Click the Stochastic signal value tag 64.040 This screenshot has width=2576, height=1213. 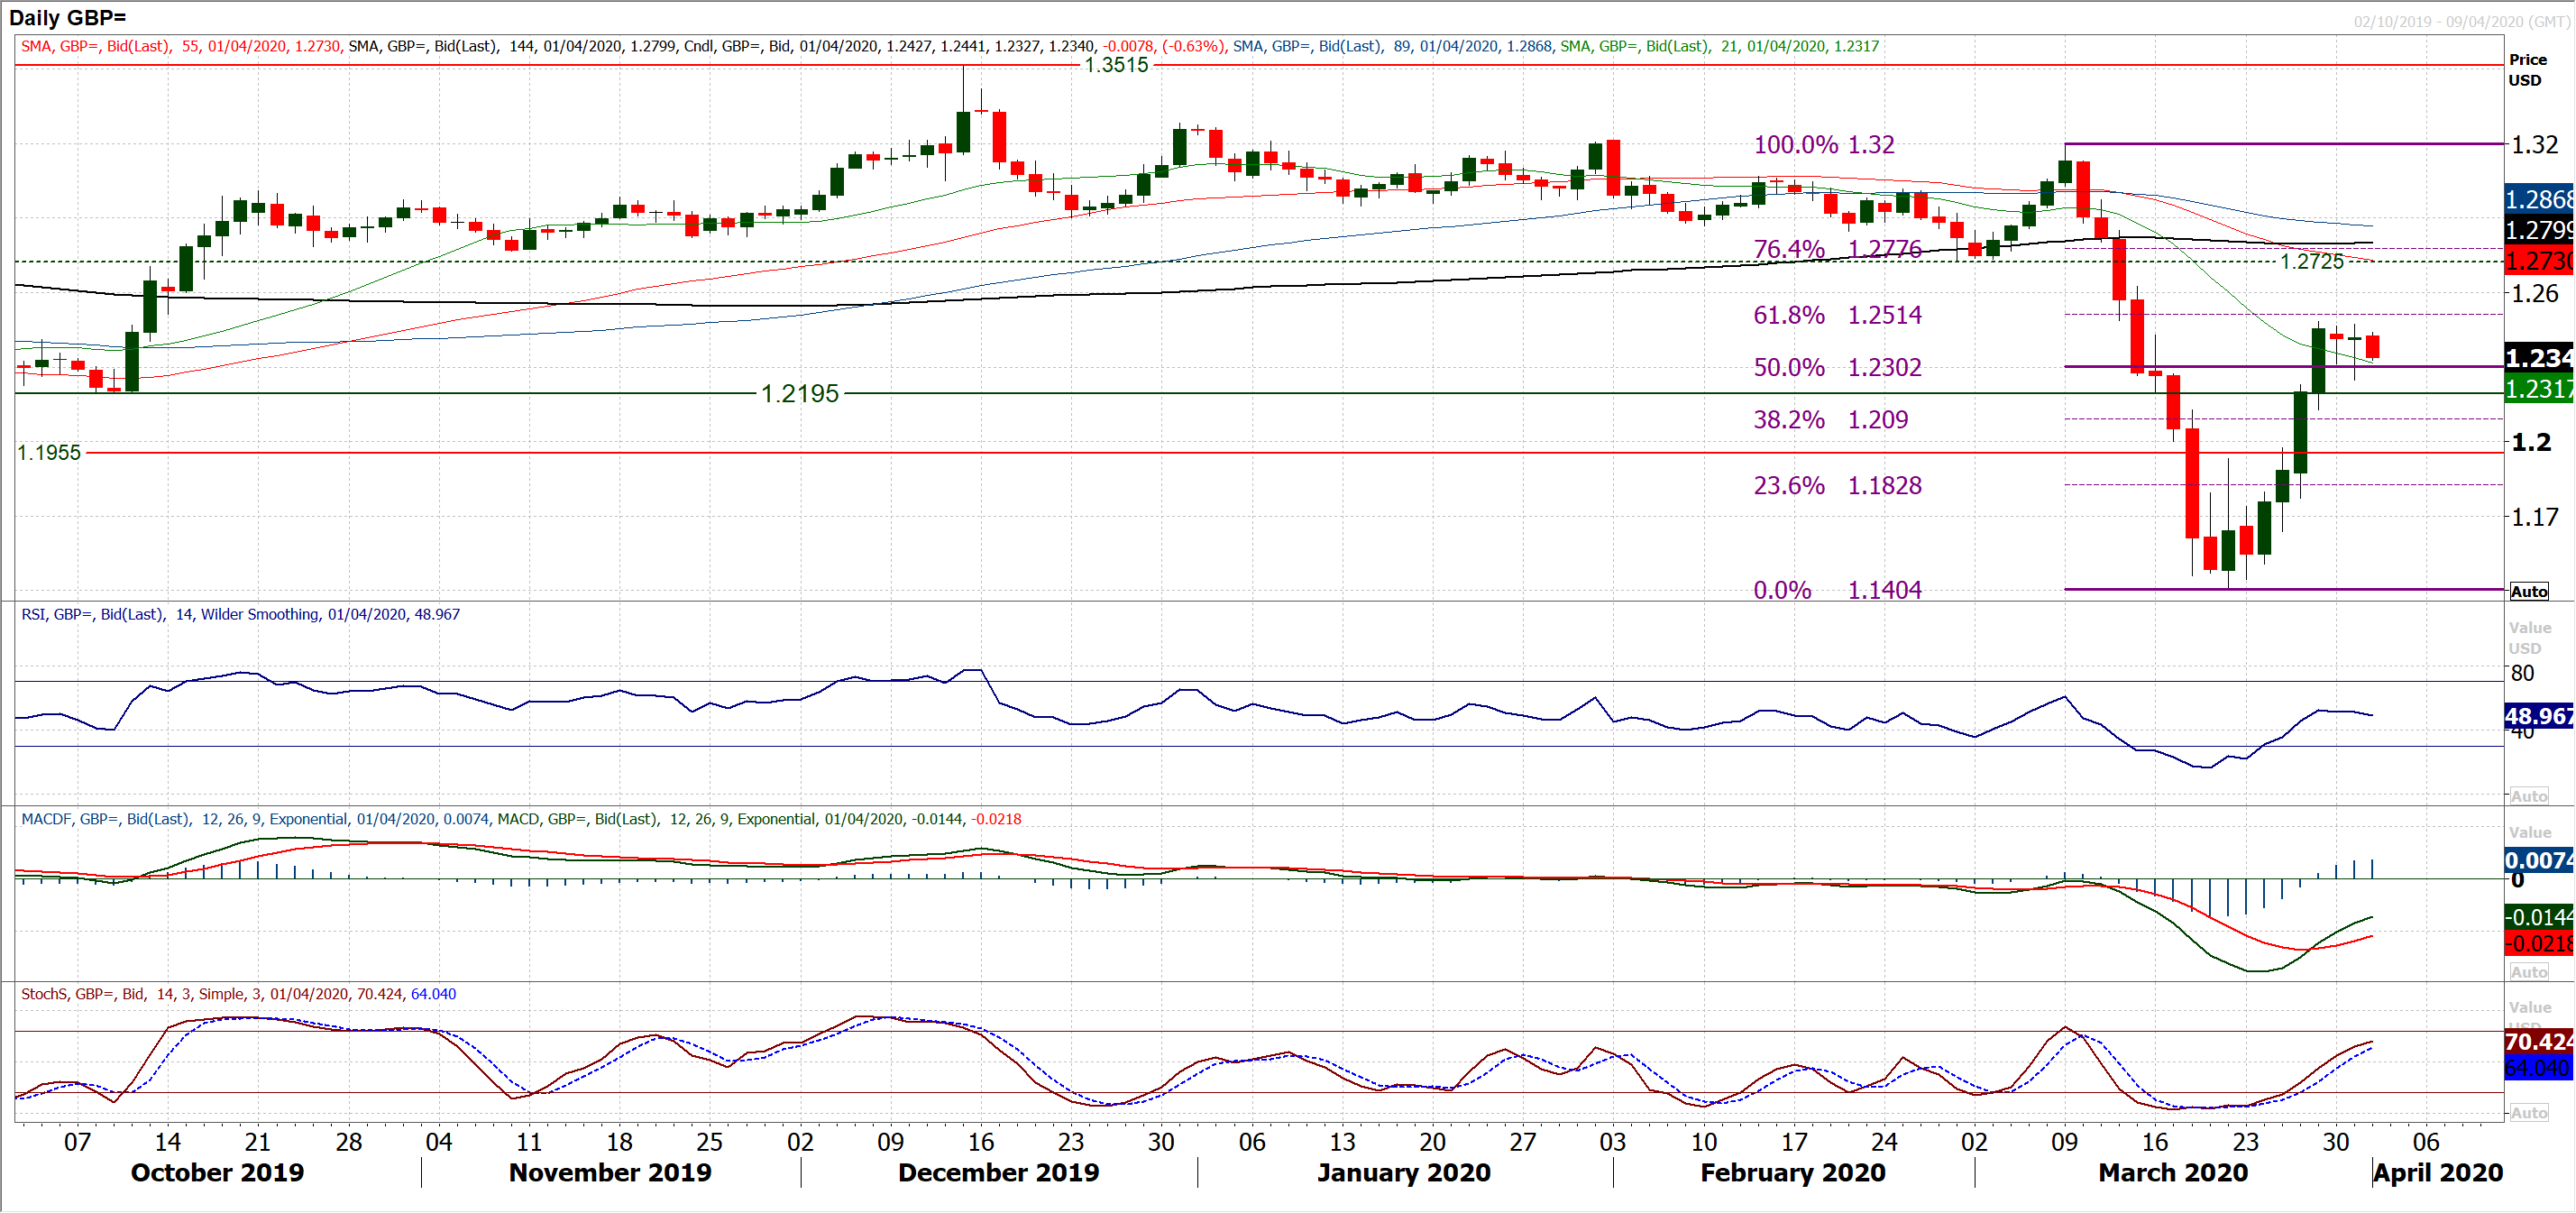(2539, 1068)
